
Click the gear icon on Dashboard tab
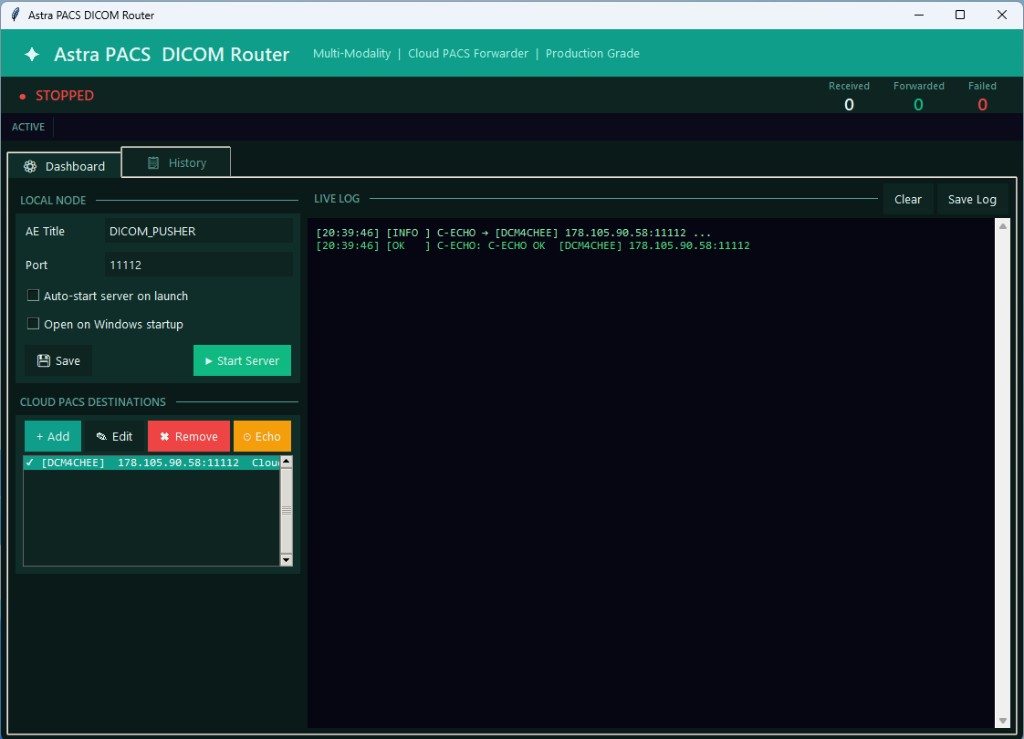coord(30,166)
